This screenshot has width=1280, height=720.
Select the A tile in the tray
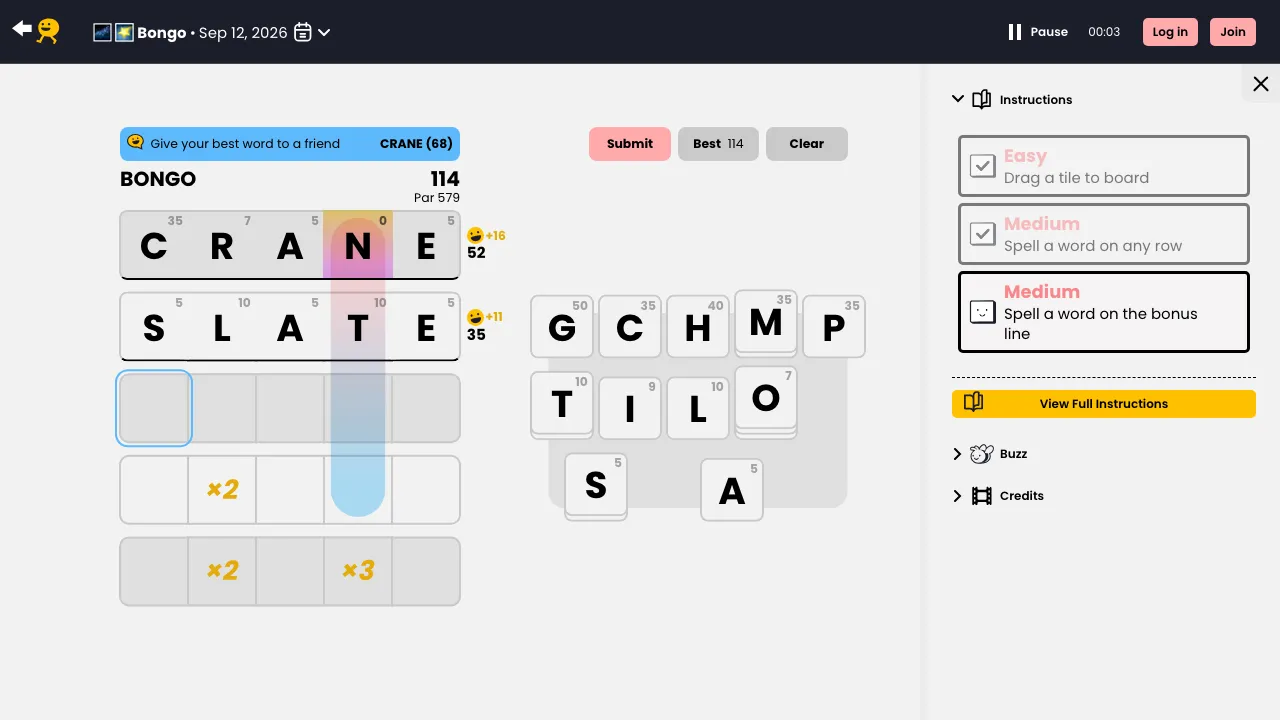pos(732,490)
